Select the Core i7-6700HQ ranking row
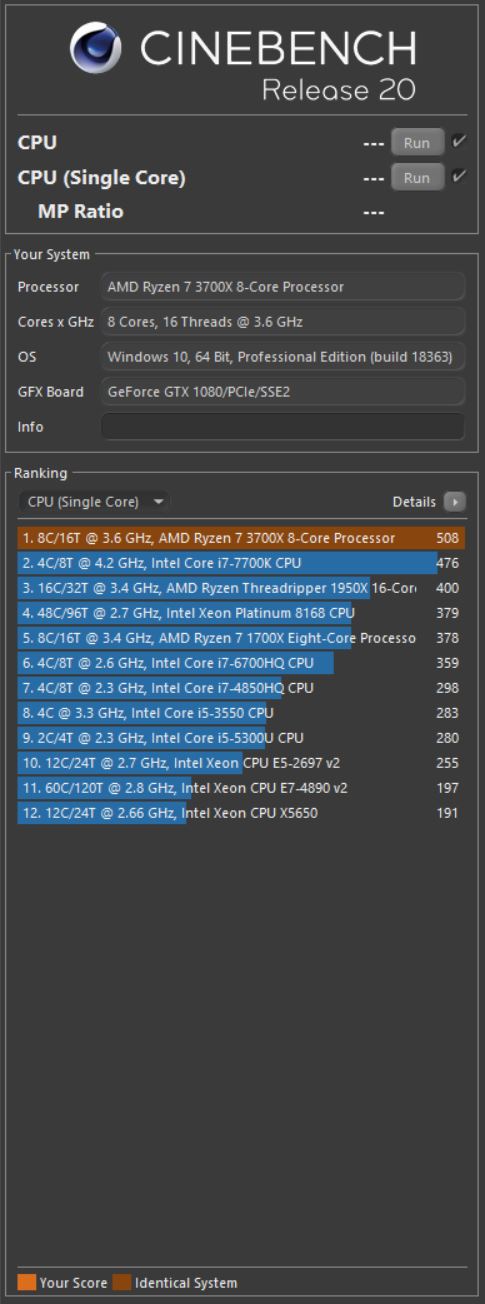This screenshot has height=1304, width=485. click(x=241, y=663)
